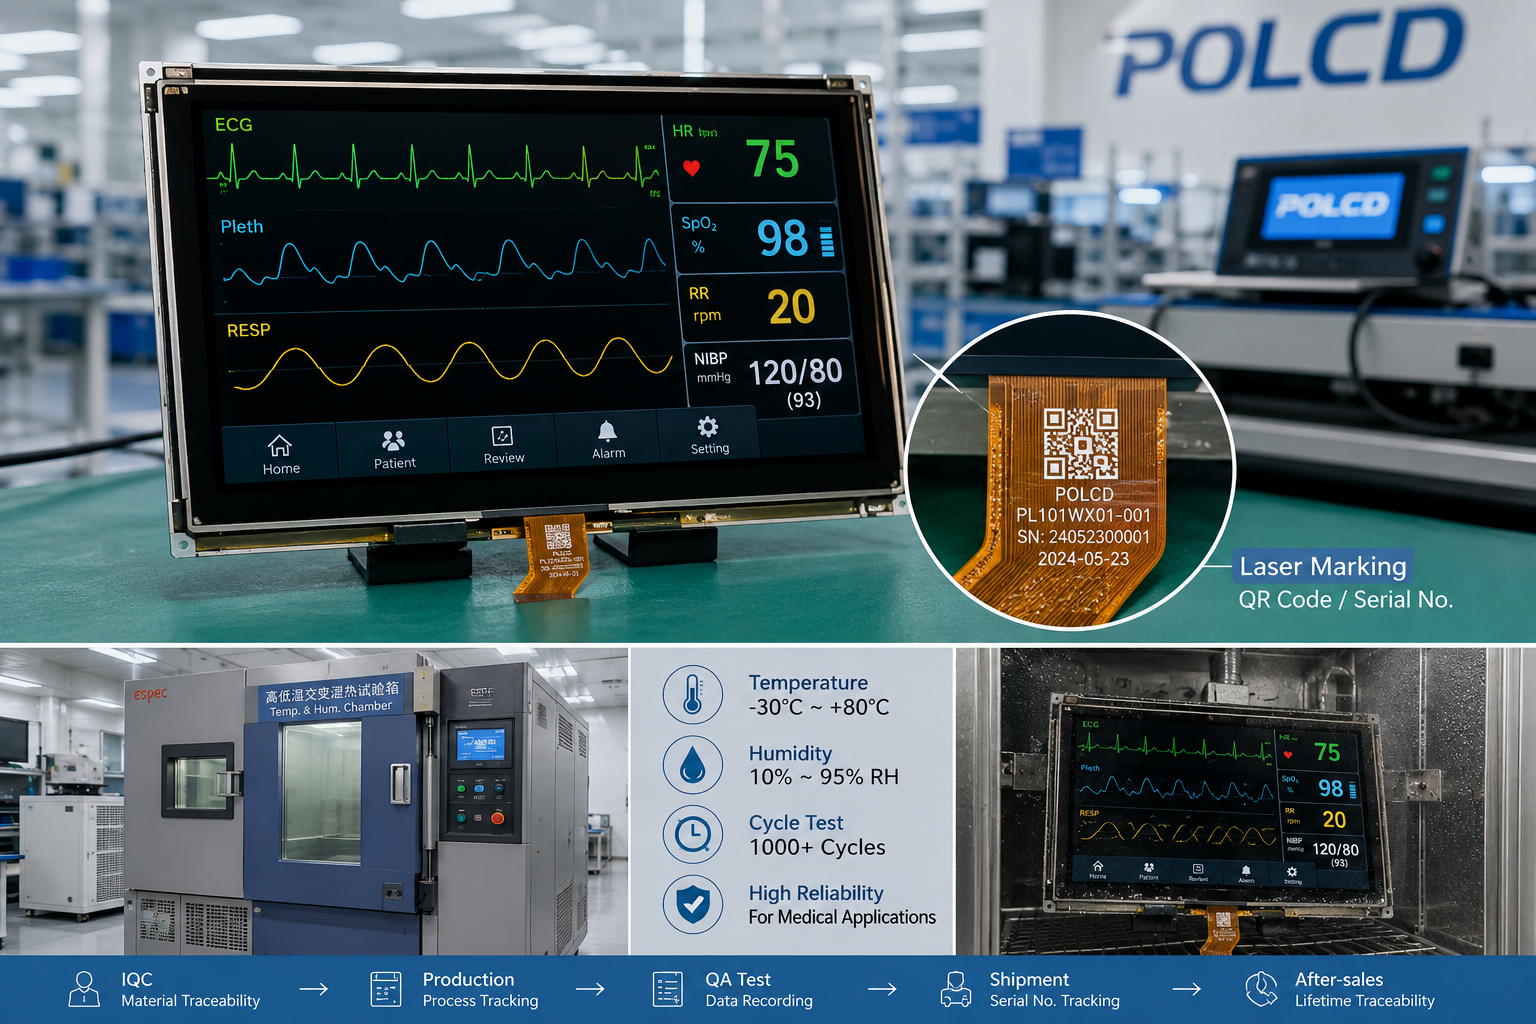Open Home on the large monitor display

point(280,455)
